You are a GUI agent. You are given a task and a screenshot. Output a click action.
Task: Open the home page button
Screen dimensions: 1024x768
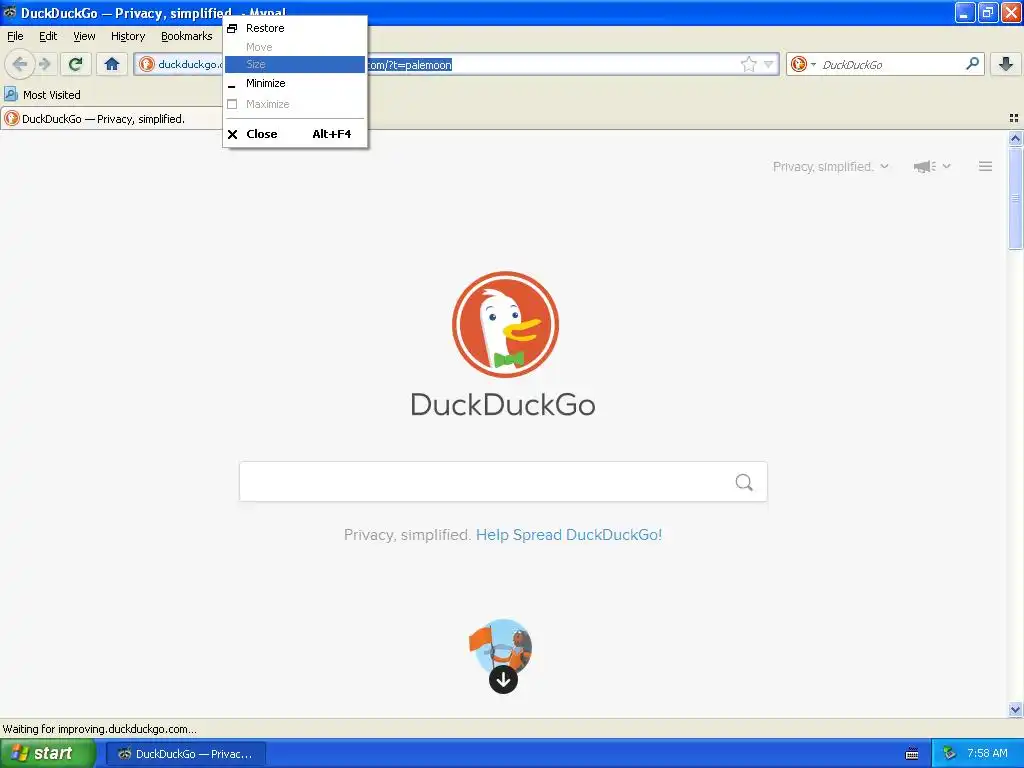click(x=112, y=64)
